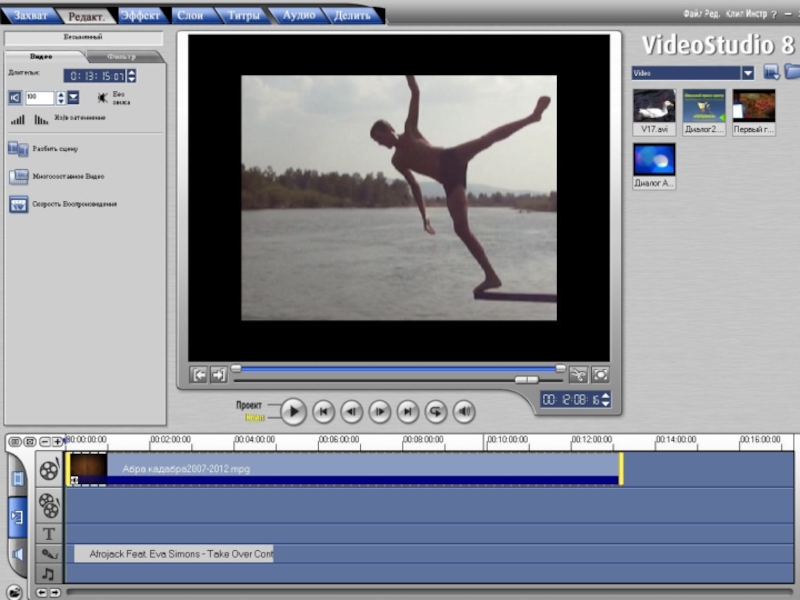Select the title track T icon
800x600 pixels.
48,534
